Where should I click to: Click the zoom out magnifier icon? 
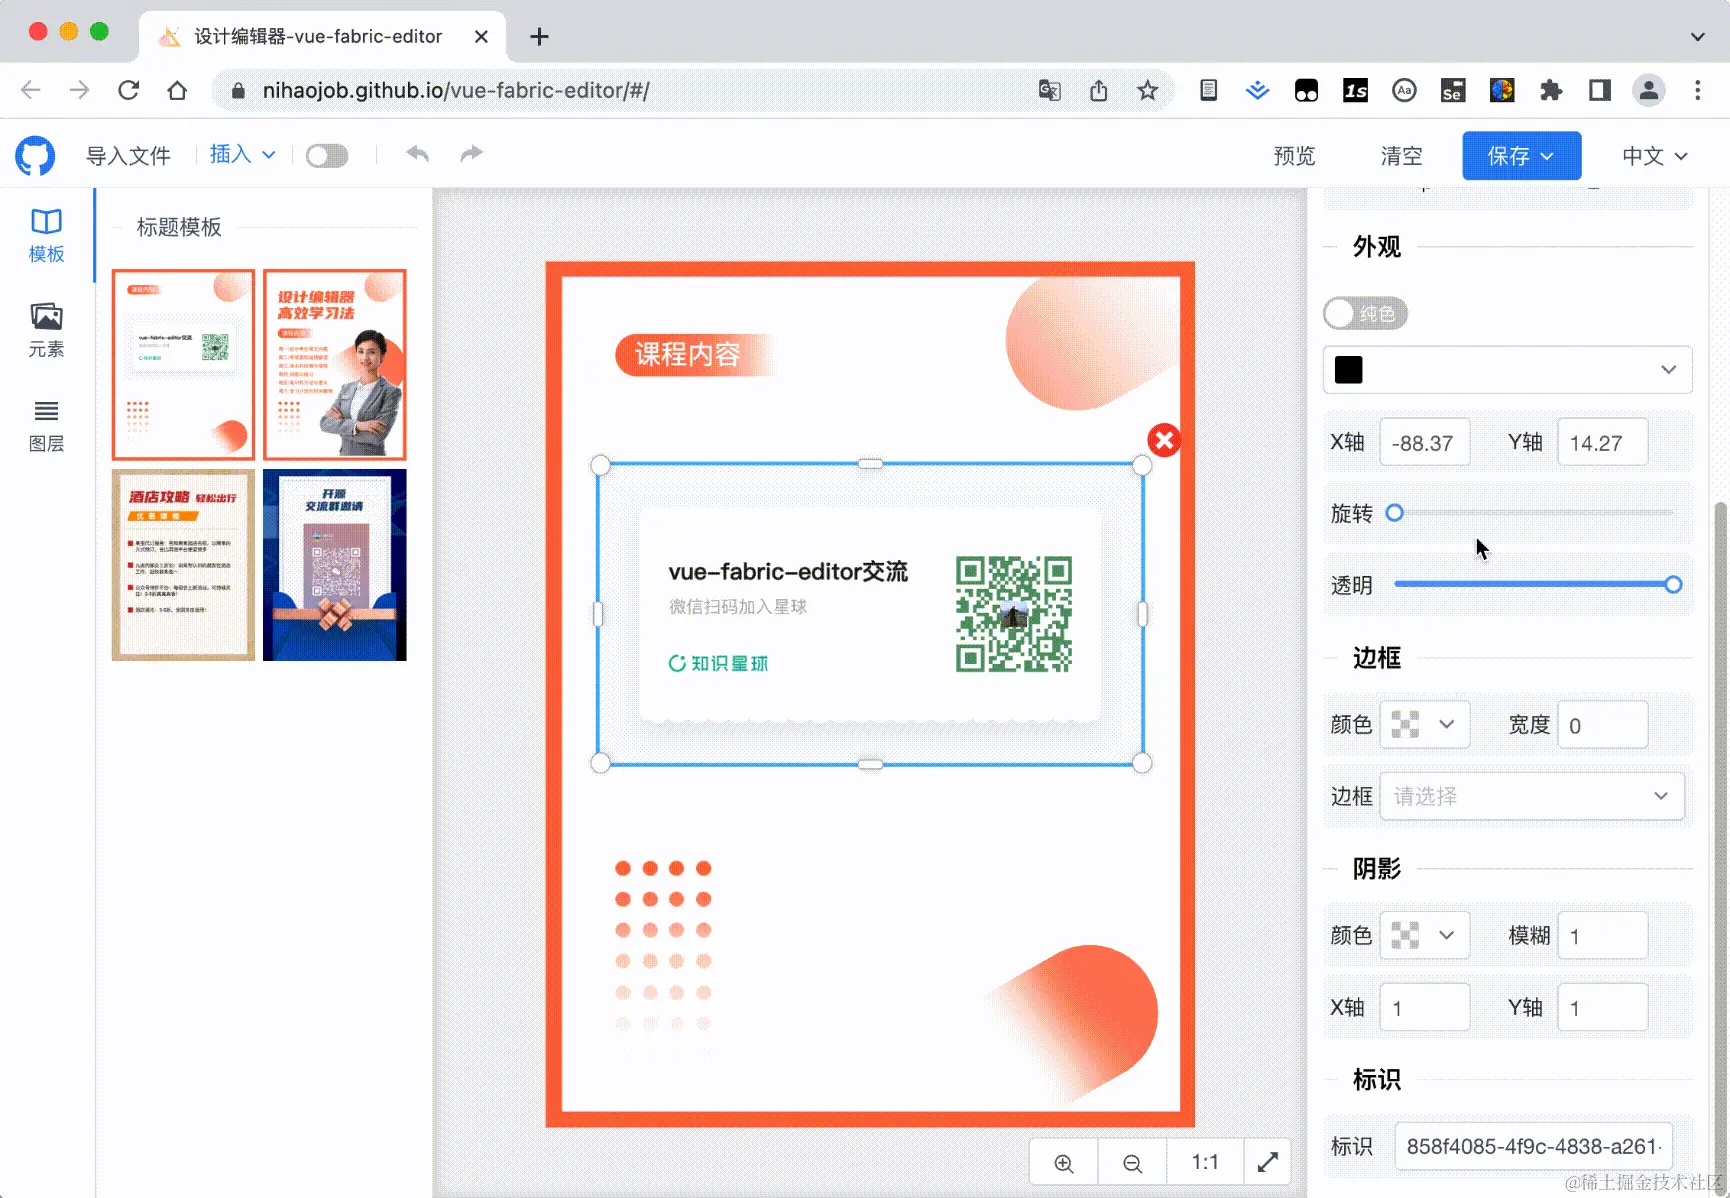point(1132,1163)
